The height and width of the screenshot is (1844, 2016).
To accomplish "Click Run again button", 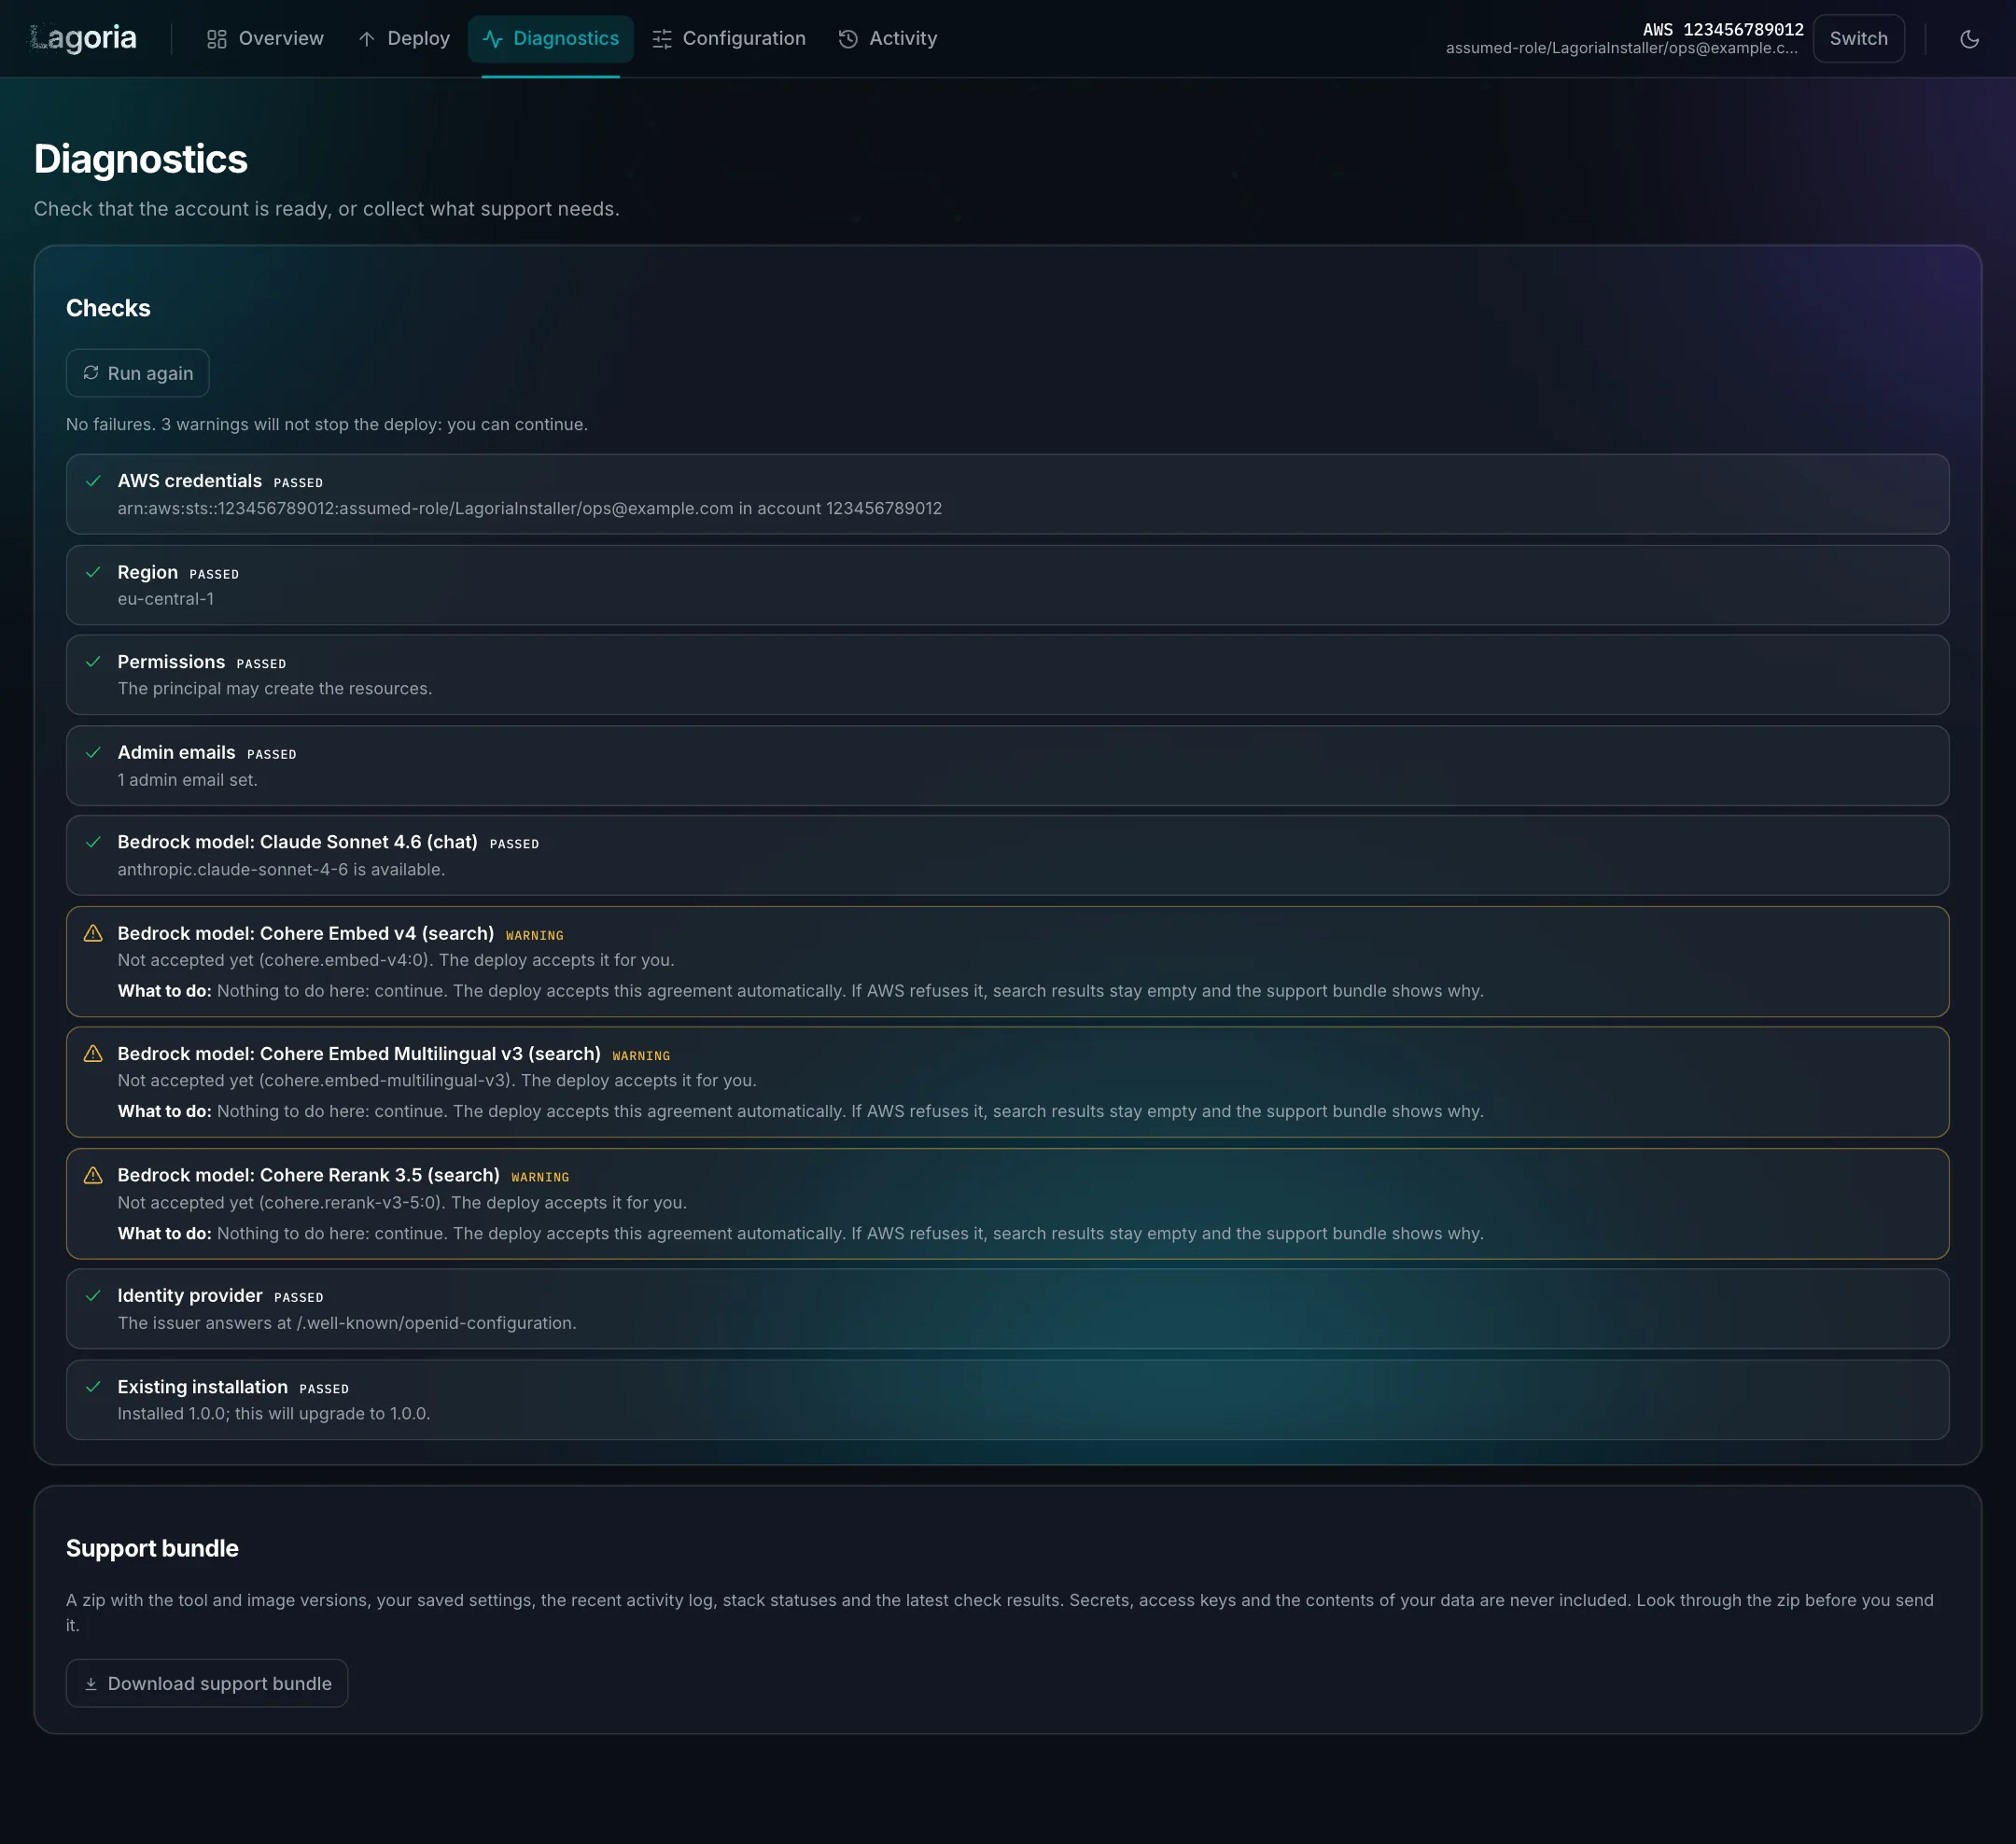I will pos(138,373).
